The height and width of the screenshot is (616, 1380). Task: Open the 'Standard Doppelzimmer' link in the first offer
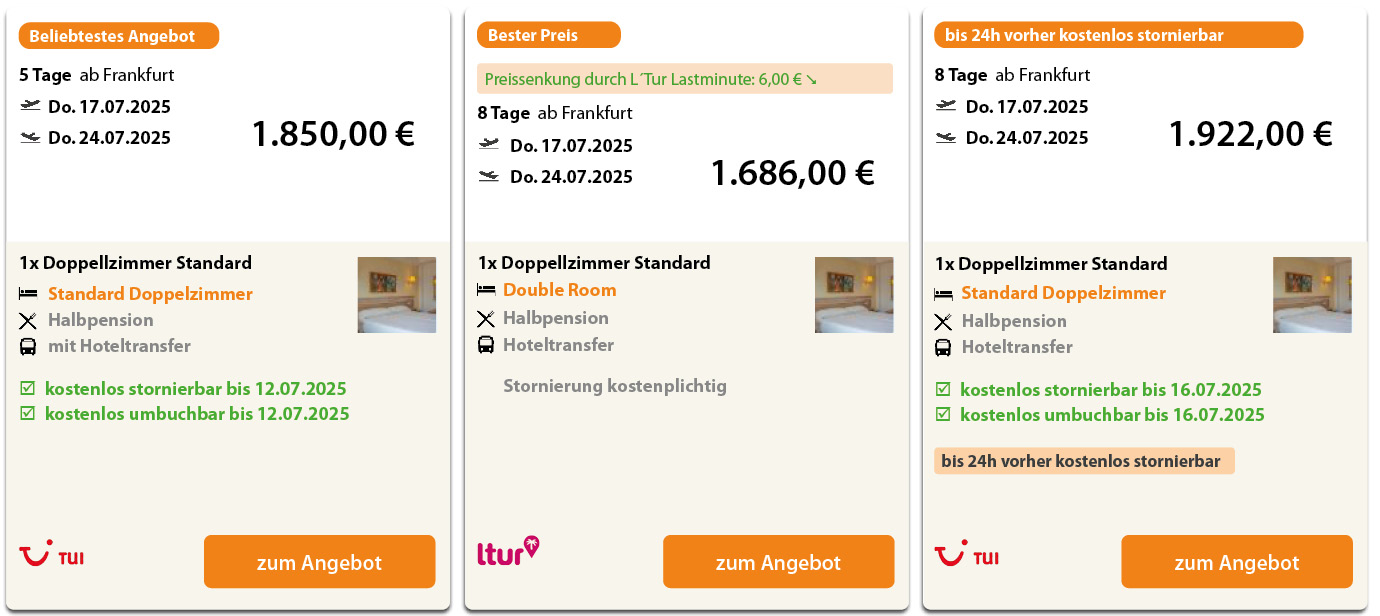point(150,294)
